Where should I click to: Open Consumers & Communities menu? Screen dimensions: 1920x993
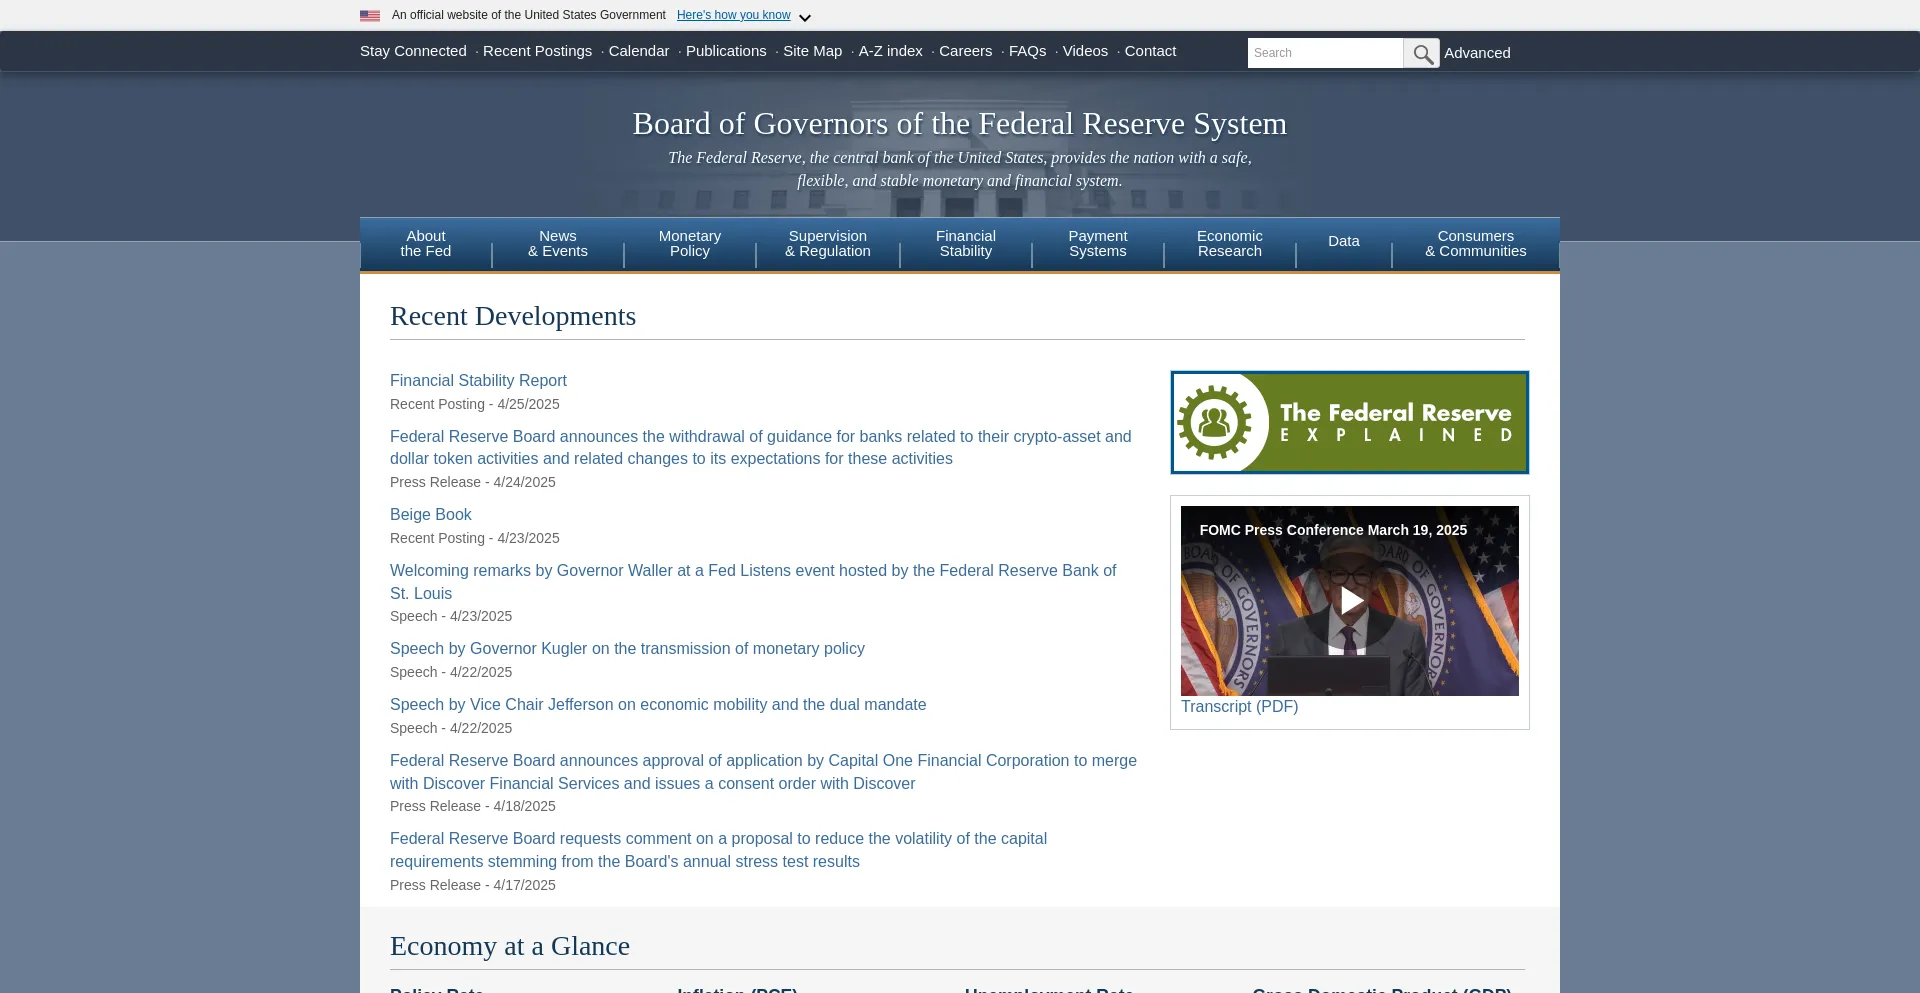click(x=1475, y=244)
